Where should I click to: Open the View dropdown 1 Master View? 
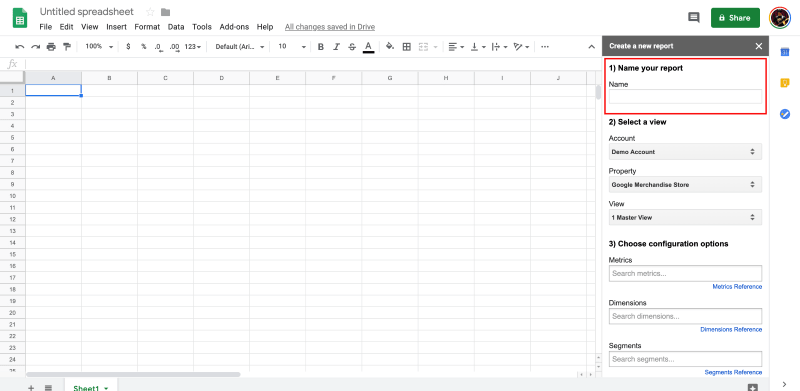(x=685, y=217)
